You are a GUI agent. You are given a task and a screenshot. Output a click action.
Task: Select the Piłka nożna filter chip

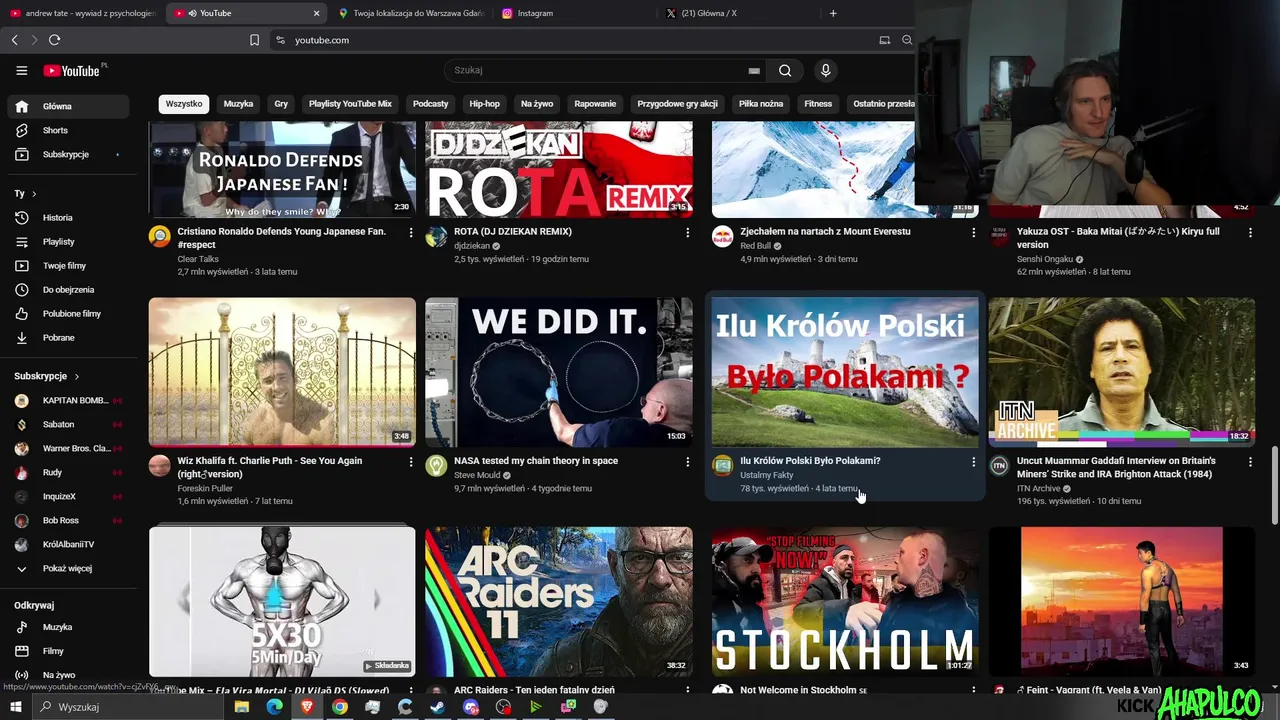[x=761, y=104]
